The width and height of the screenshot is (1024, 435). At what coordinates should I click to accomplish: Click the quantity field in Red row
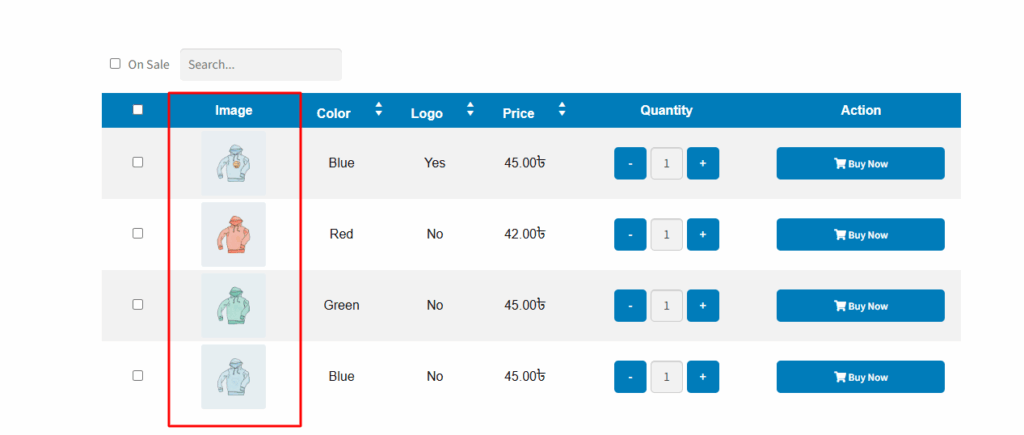pos(667,234)
